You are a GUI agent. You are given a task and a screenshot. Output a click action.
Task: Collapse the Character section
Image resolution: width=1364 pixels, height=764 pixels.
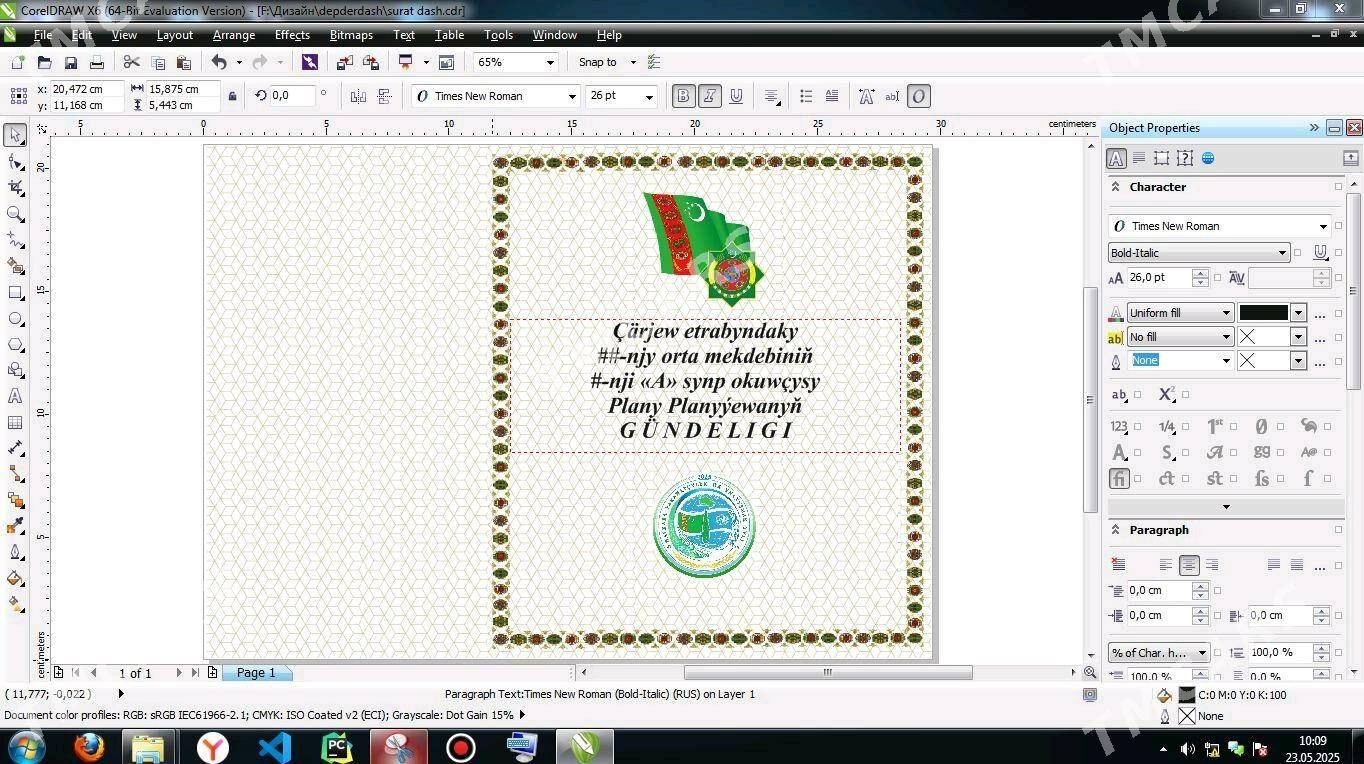tap(1115, 186)
